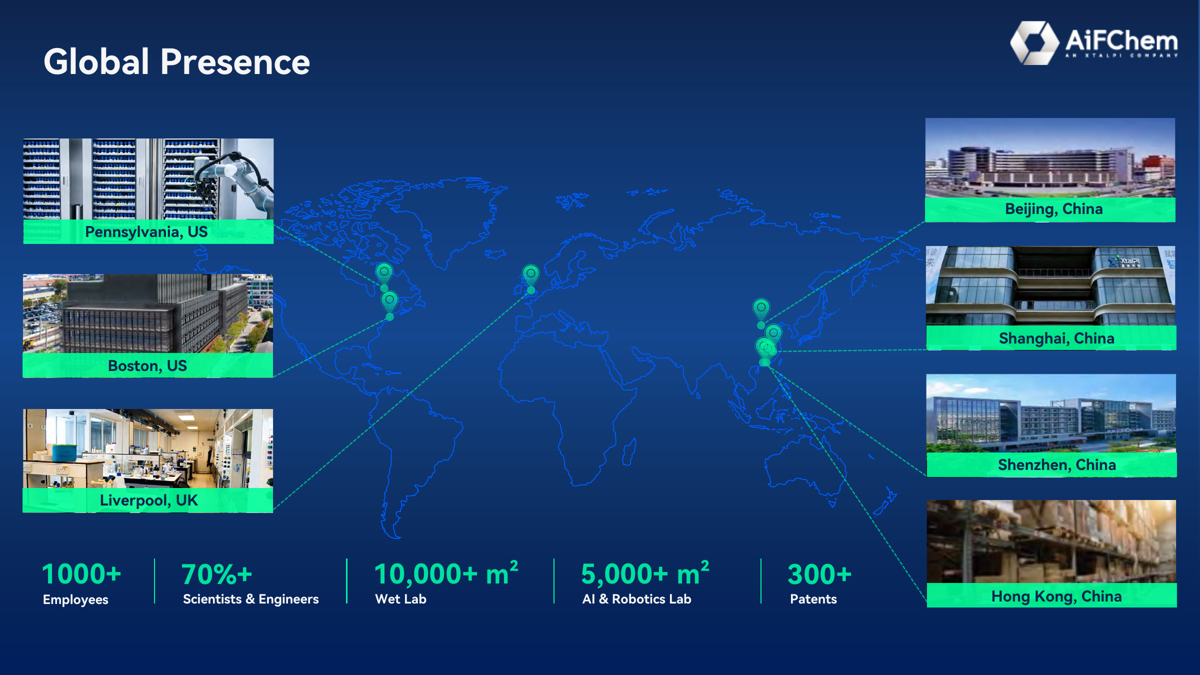The image size is (1200, 675).
Task: Open the Hong Kong warehouse photo
Action: 1052,542
